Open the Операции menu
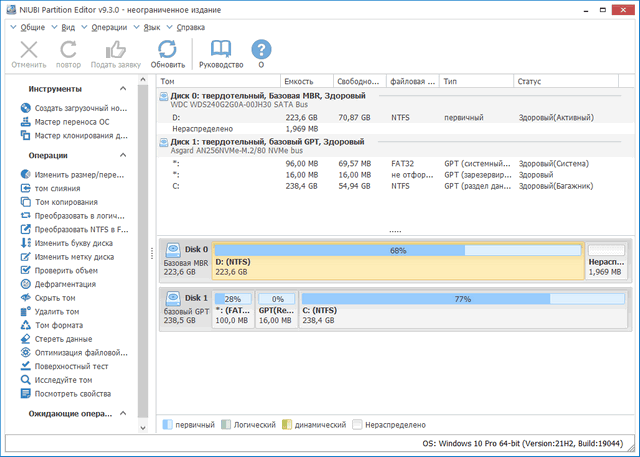This screenshot has width=640, height=457. coord(109,27)
